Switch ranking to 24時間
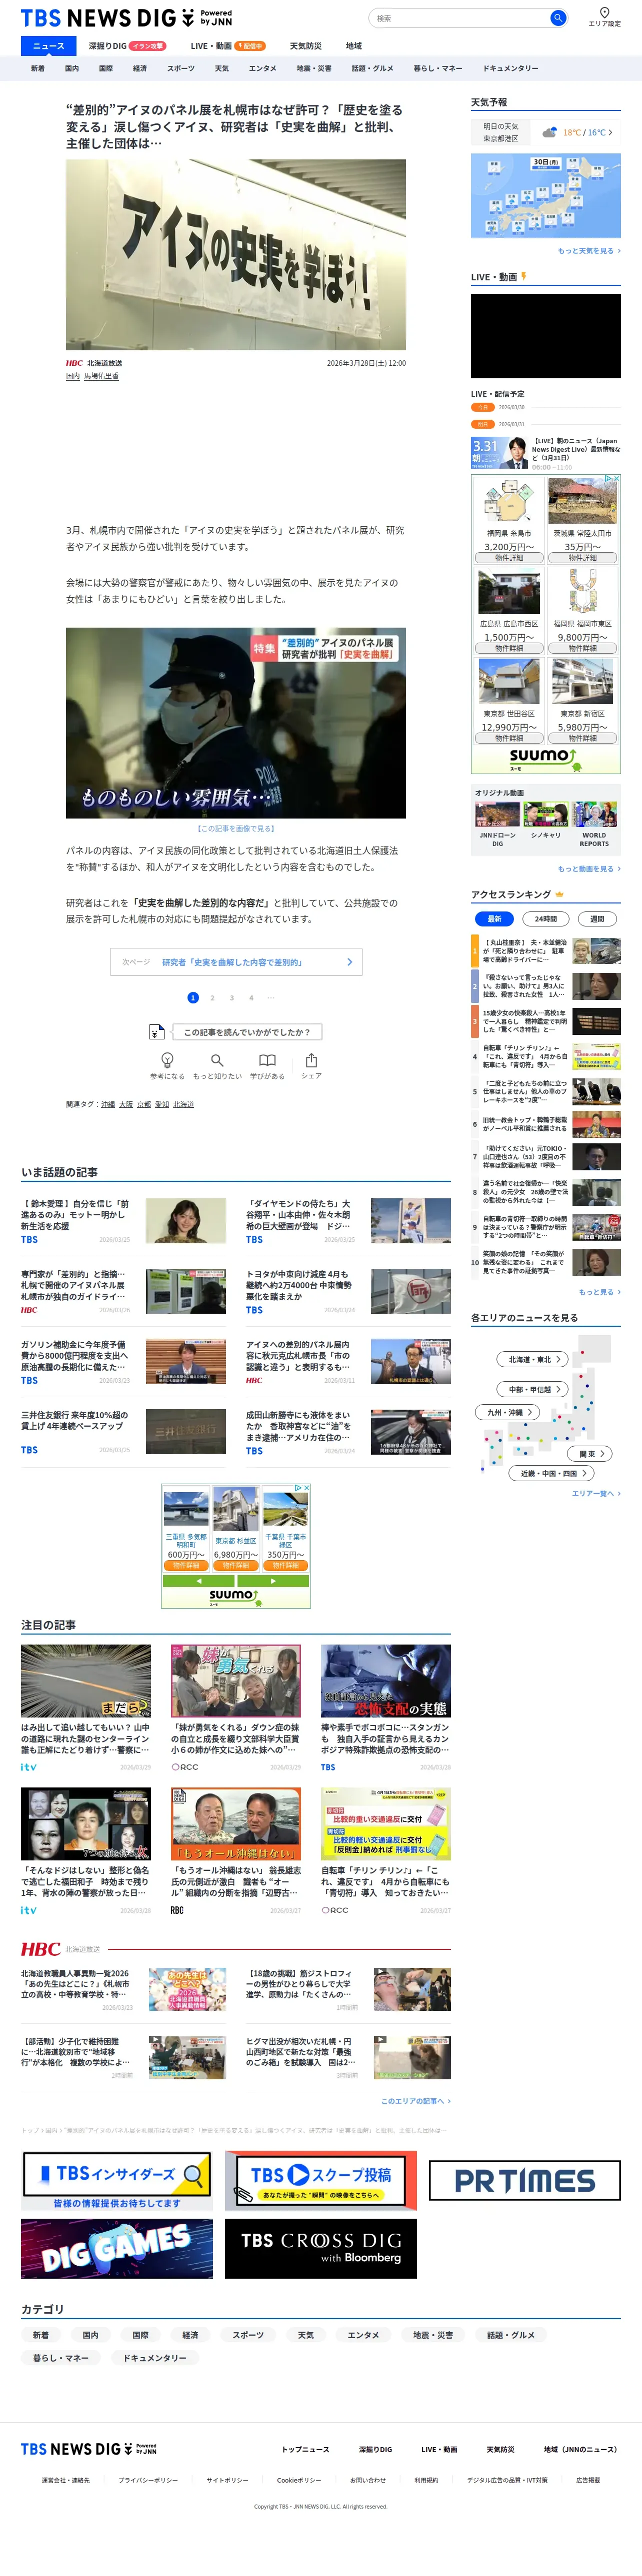642x2576 pixels. click(546, 918)
